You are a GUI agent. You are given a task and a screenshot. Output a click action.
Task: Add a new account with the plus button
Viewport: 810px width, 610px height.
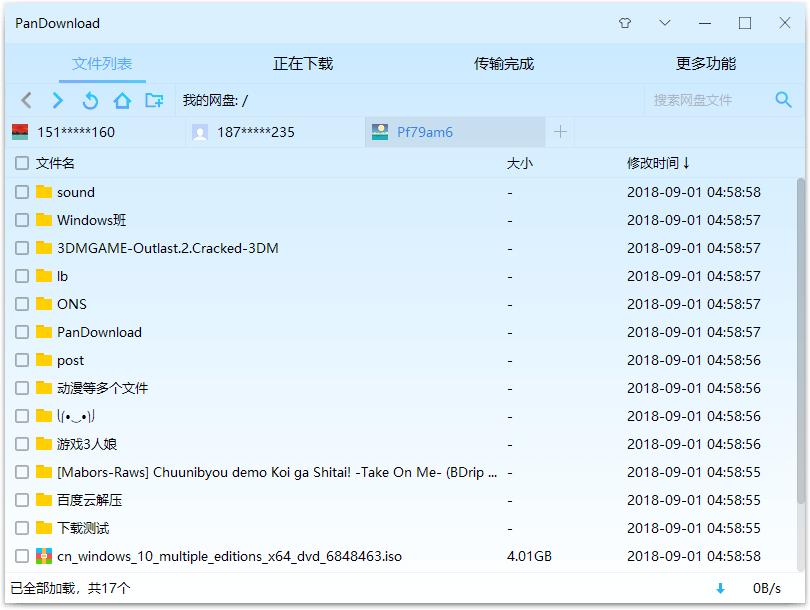561,131
